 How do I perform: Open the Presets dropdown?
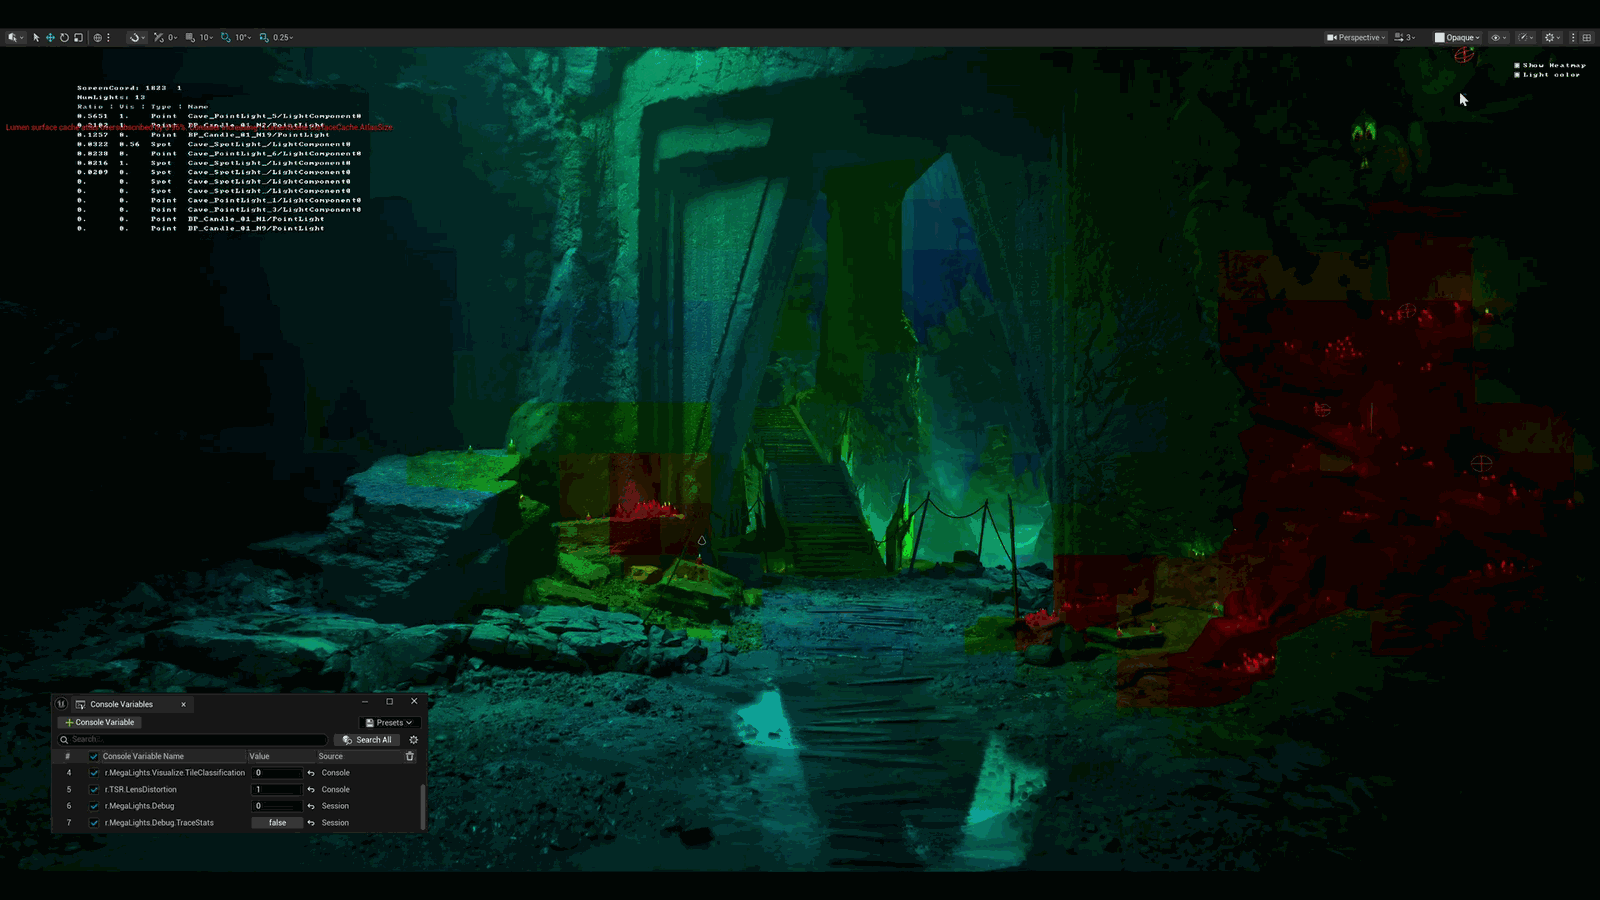389,722
